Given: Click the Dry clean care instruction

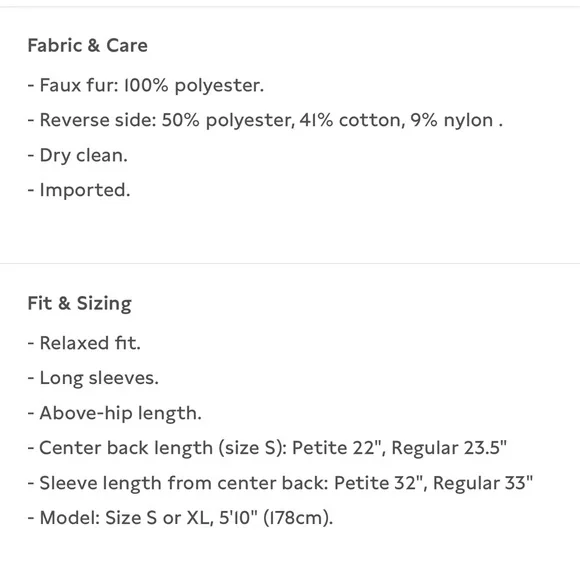Looking at the screenshot, I should (x=78, y=155).
